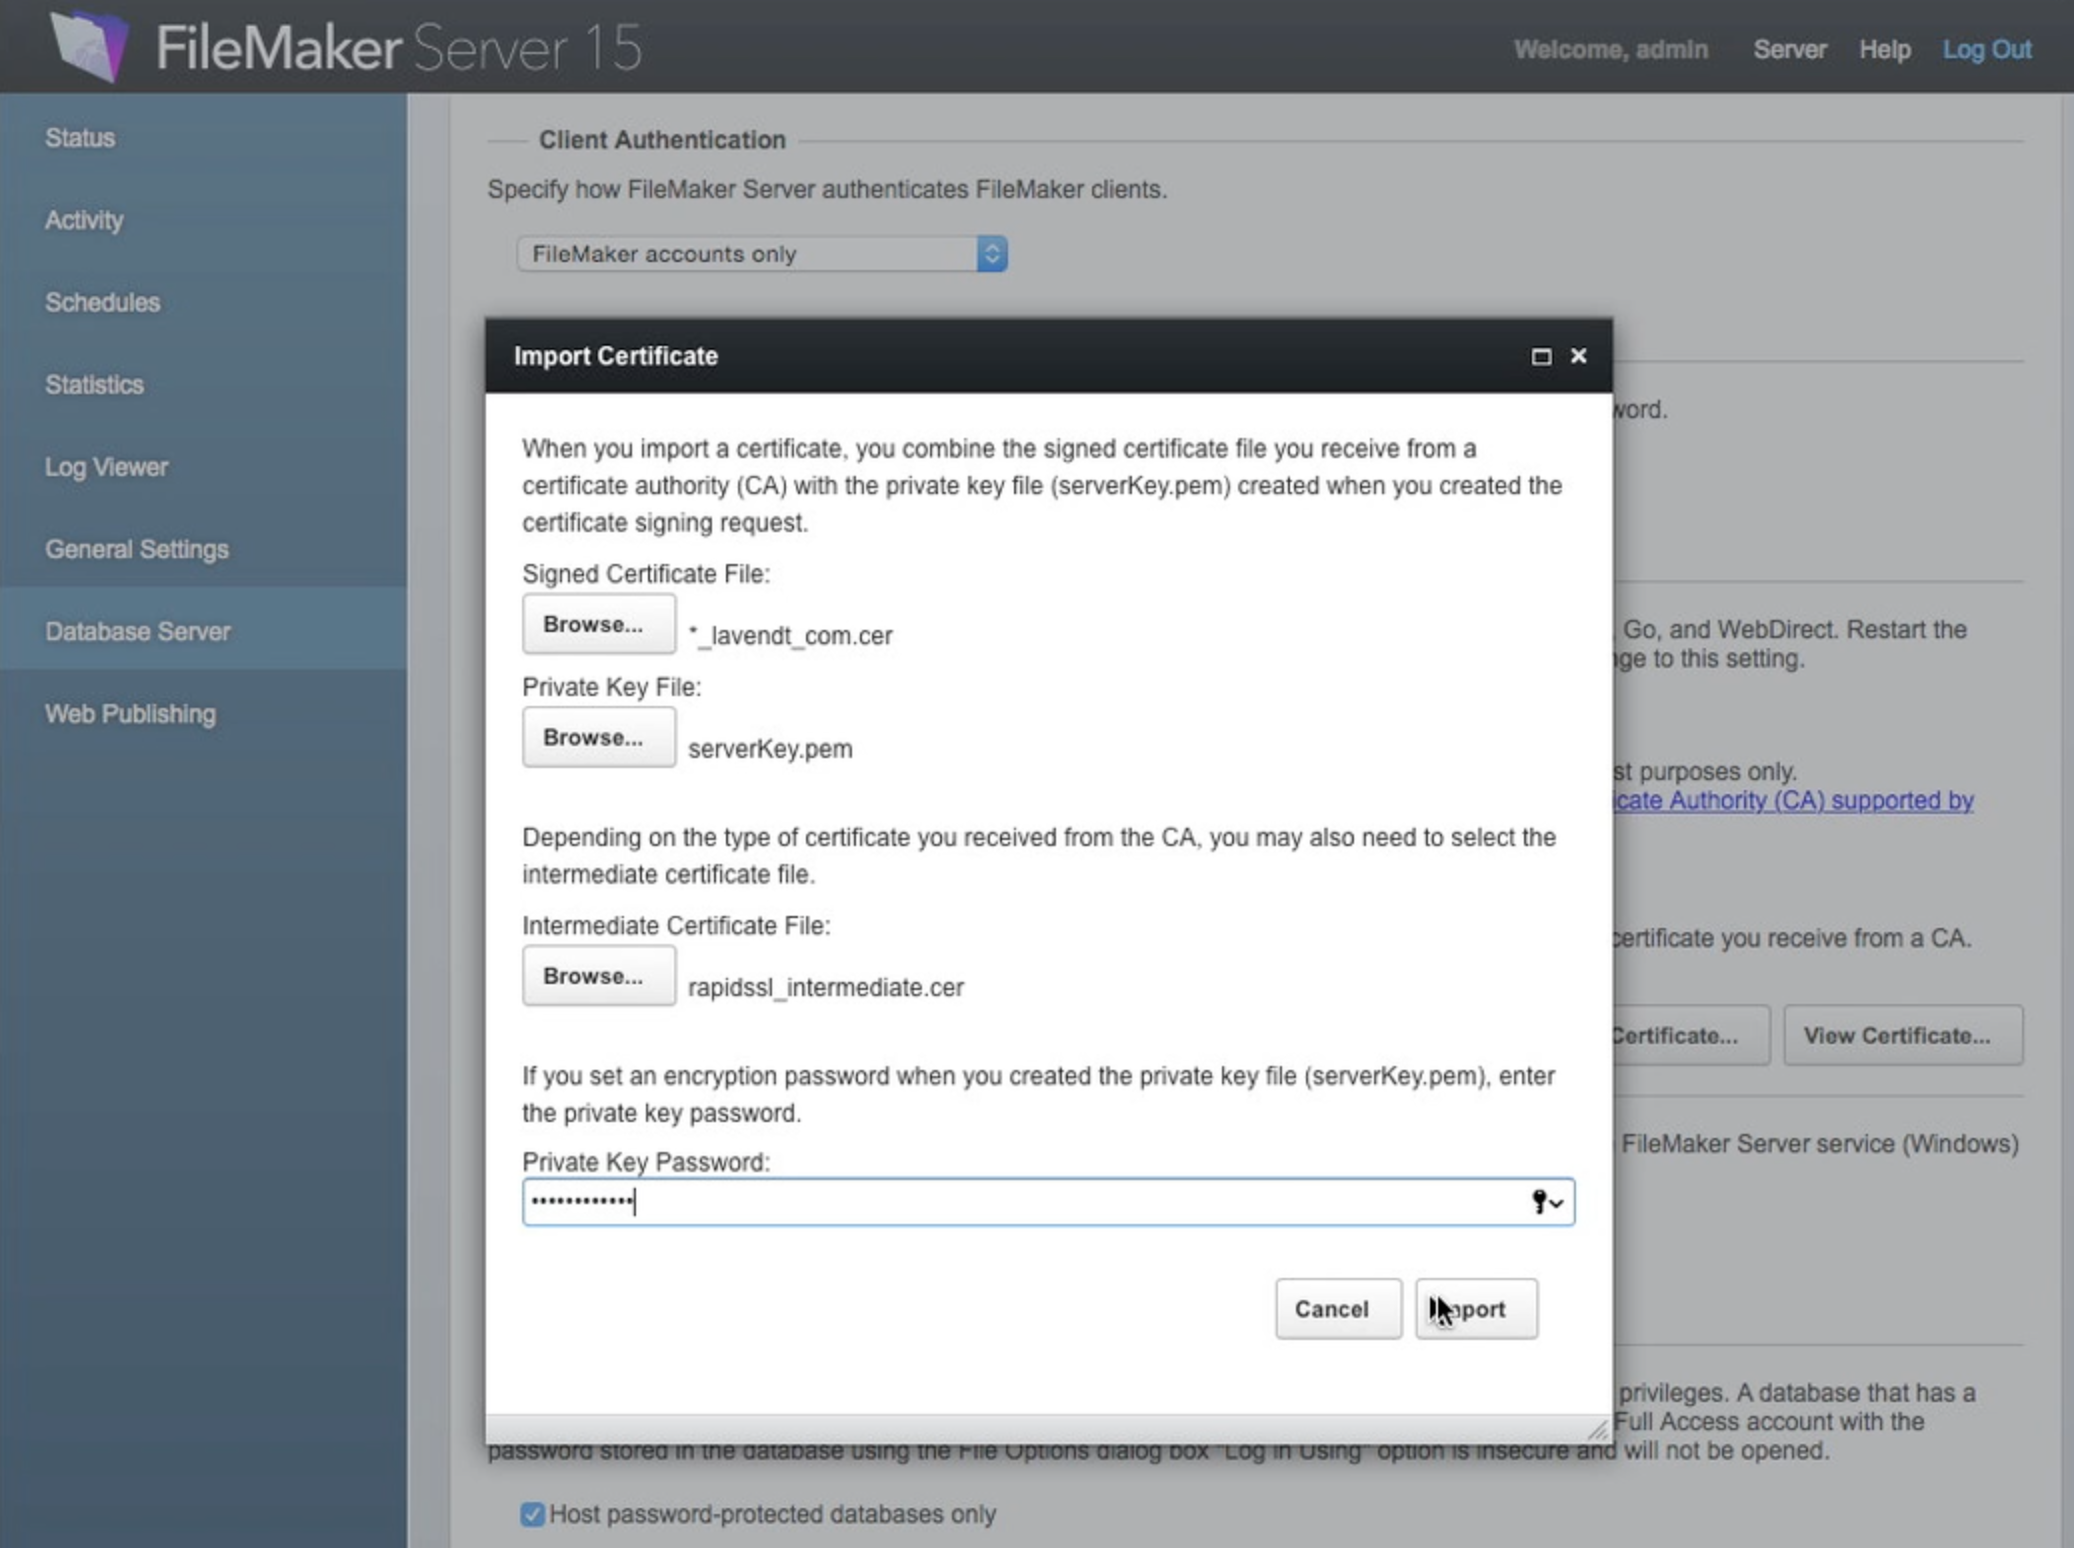The height and width of the screenshot is (1548, 2074).
Task: Browse for Signed Certificate File
Action: point(598,624)
